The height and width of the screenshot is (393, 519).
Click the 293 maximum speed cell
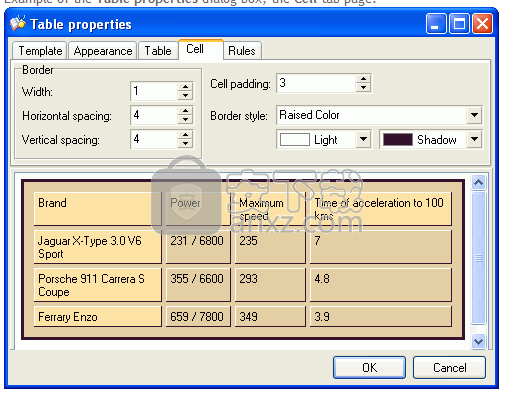270,285
